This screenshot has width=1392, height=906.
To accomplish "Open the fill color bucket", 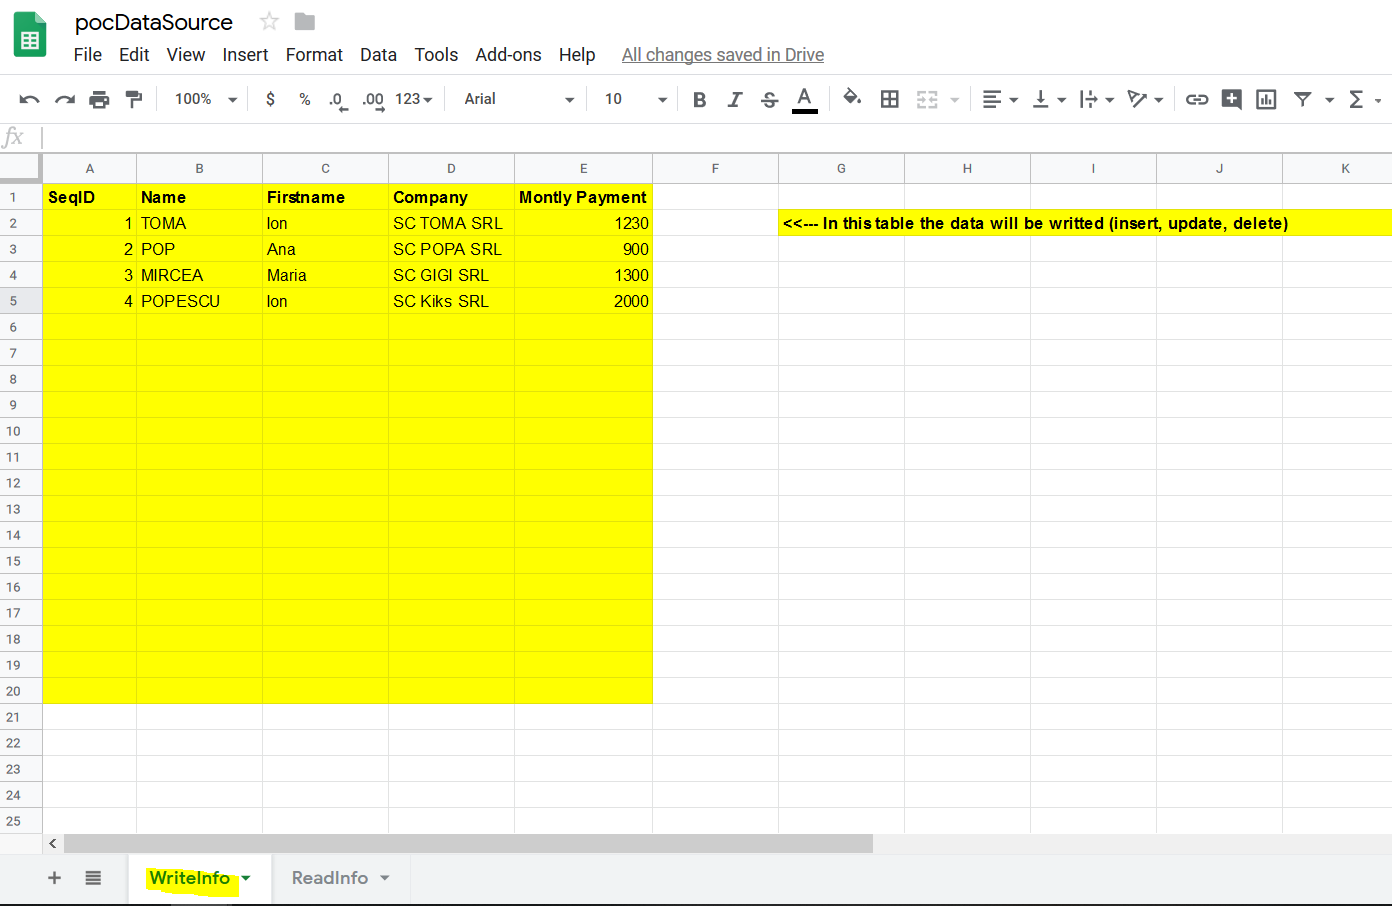I will coord(852,98).
